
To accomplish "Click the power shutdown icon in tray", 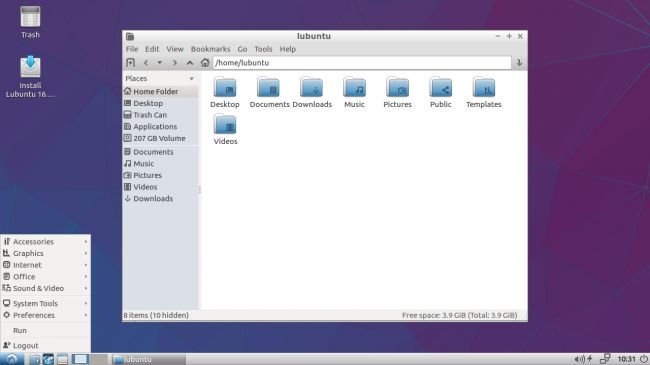I will pos(644,359).
